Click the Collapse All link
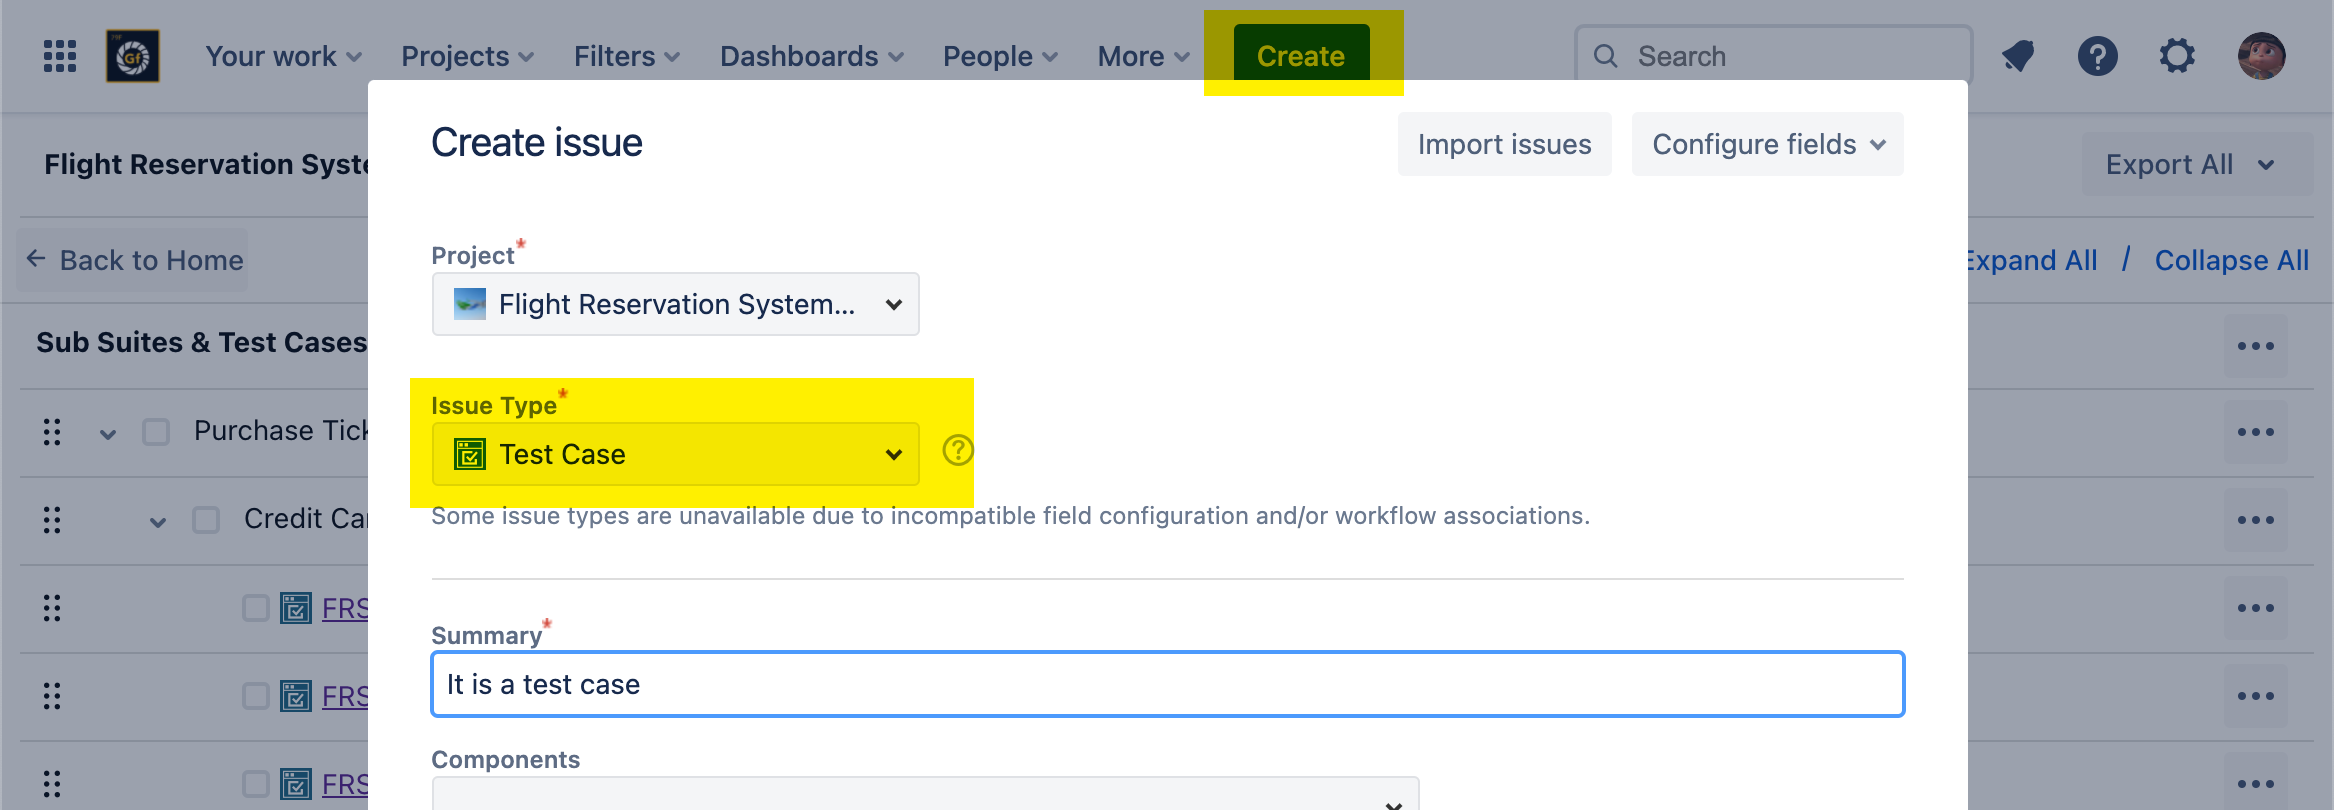This screenshot has width=2334, height=810. [2231, 260]
